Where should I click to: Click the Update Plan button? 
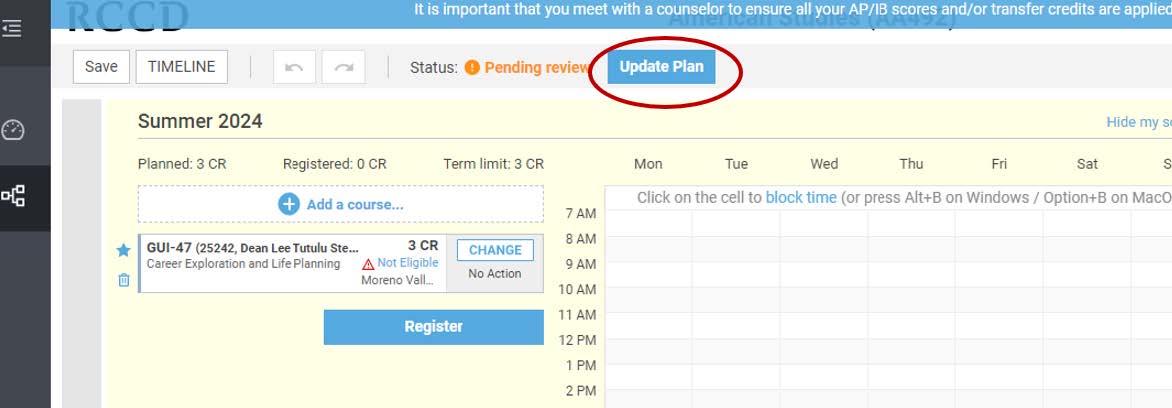pyautogui.click(x=661, y=67)
